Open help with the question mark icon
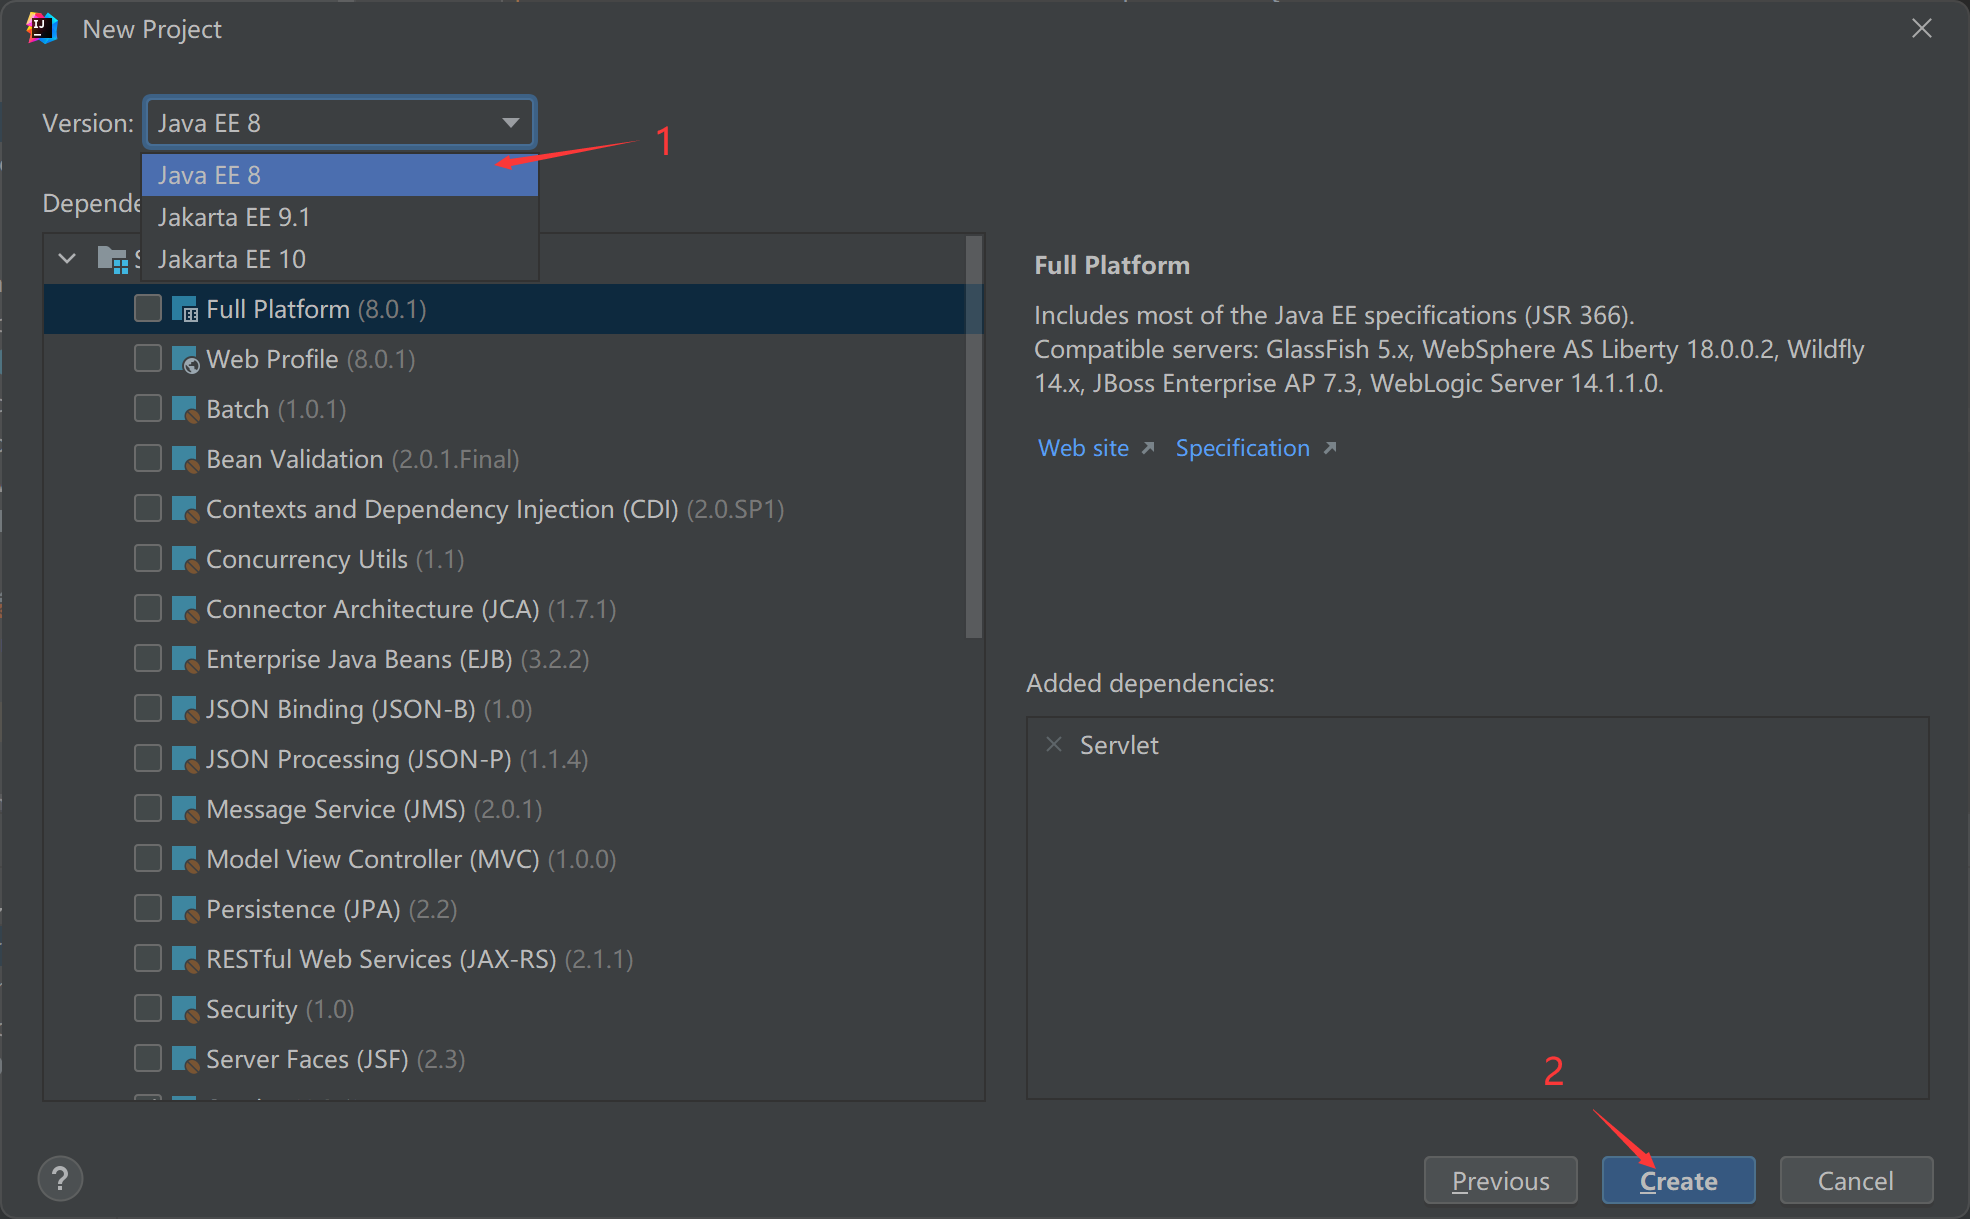The width and height of the screenshot is (1970, 1219). (x=60, y=1179)
